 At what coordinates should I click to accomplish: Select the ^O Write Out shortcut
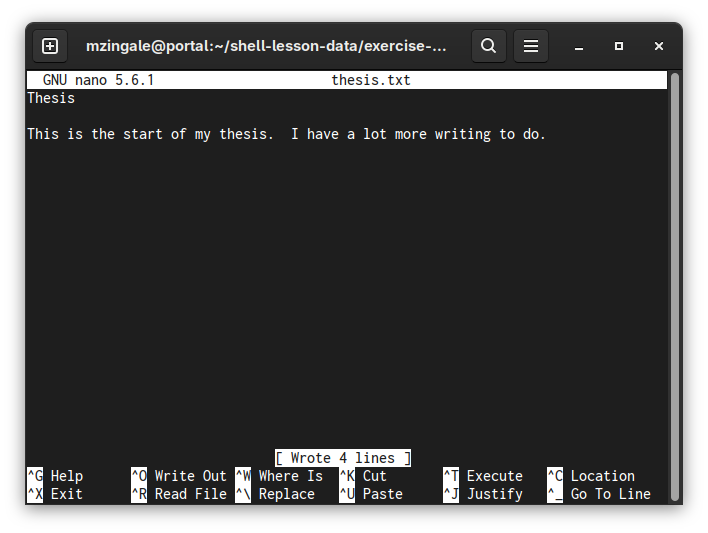pos(179,476)
